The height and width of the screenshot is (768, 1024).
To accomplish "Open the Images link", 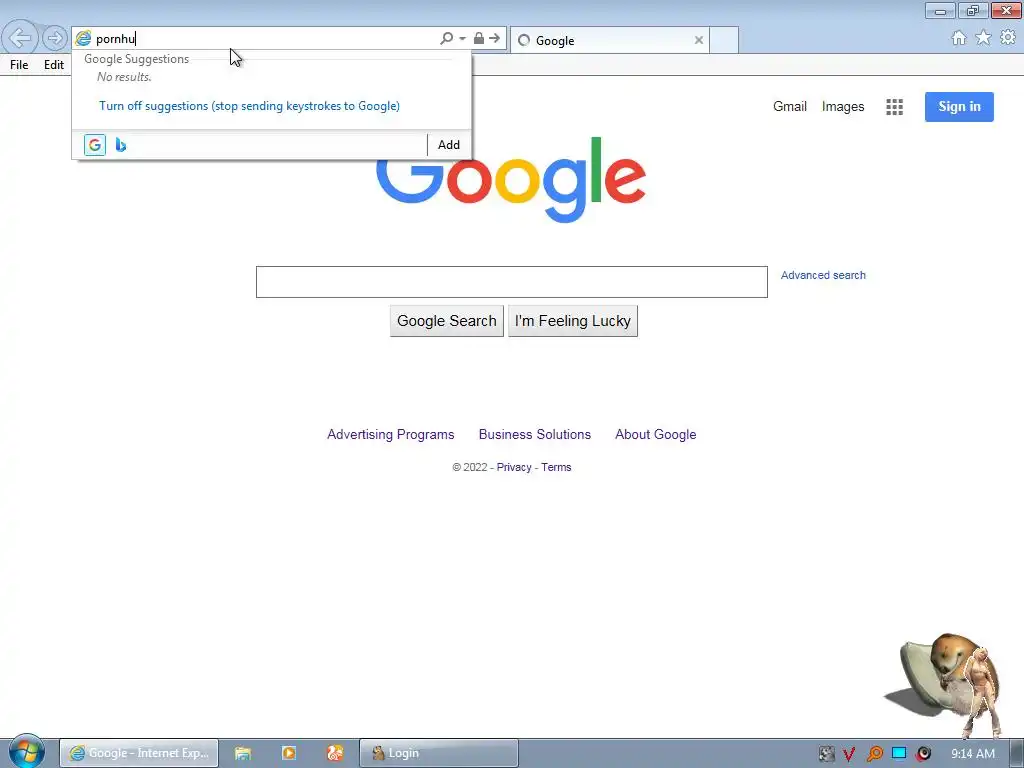I will pyautogui.click(x=842, y=106).
